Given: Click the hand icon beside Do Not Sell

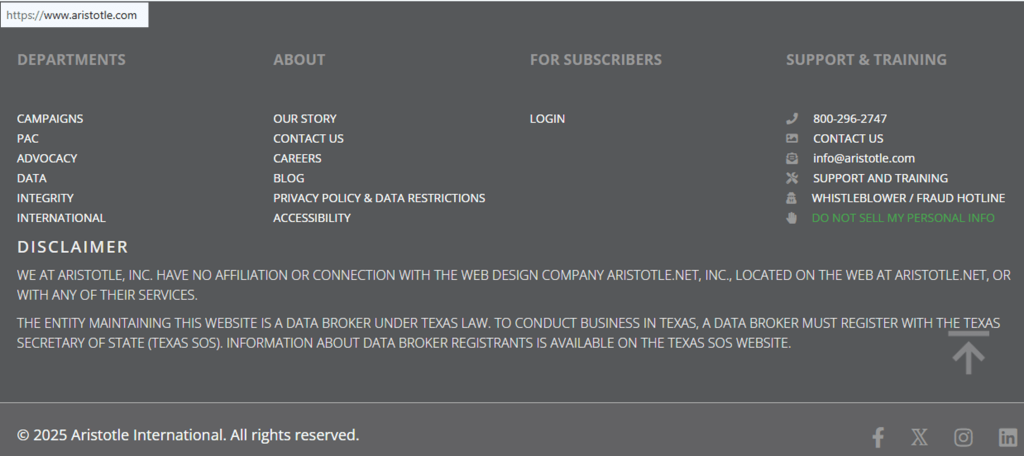Looking at the screenshot, I should click(x=792, y=218).
